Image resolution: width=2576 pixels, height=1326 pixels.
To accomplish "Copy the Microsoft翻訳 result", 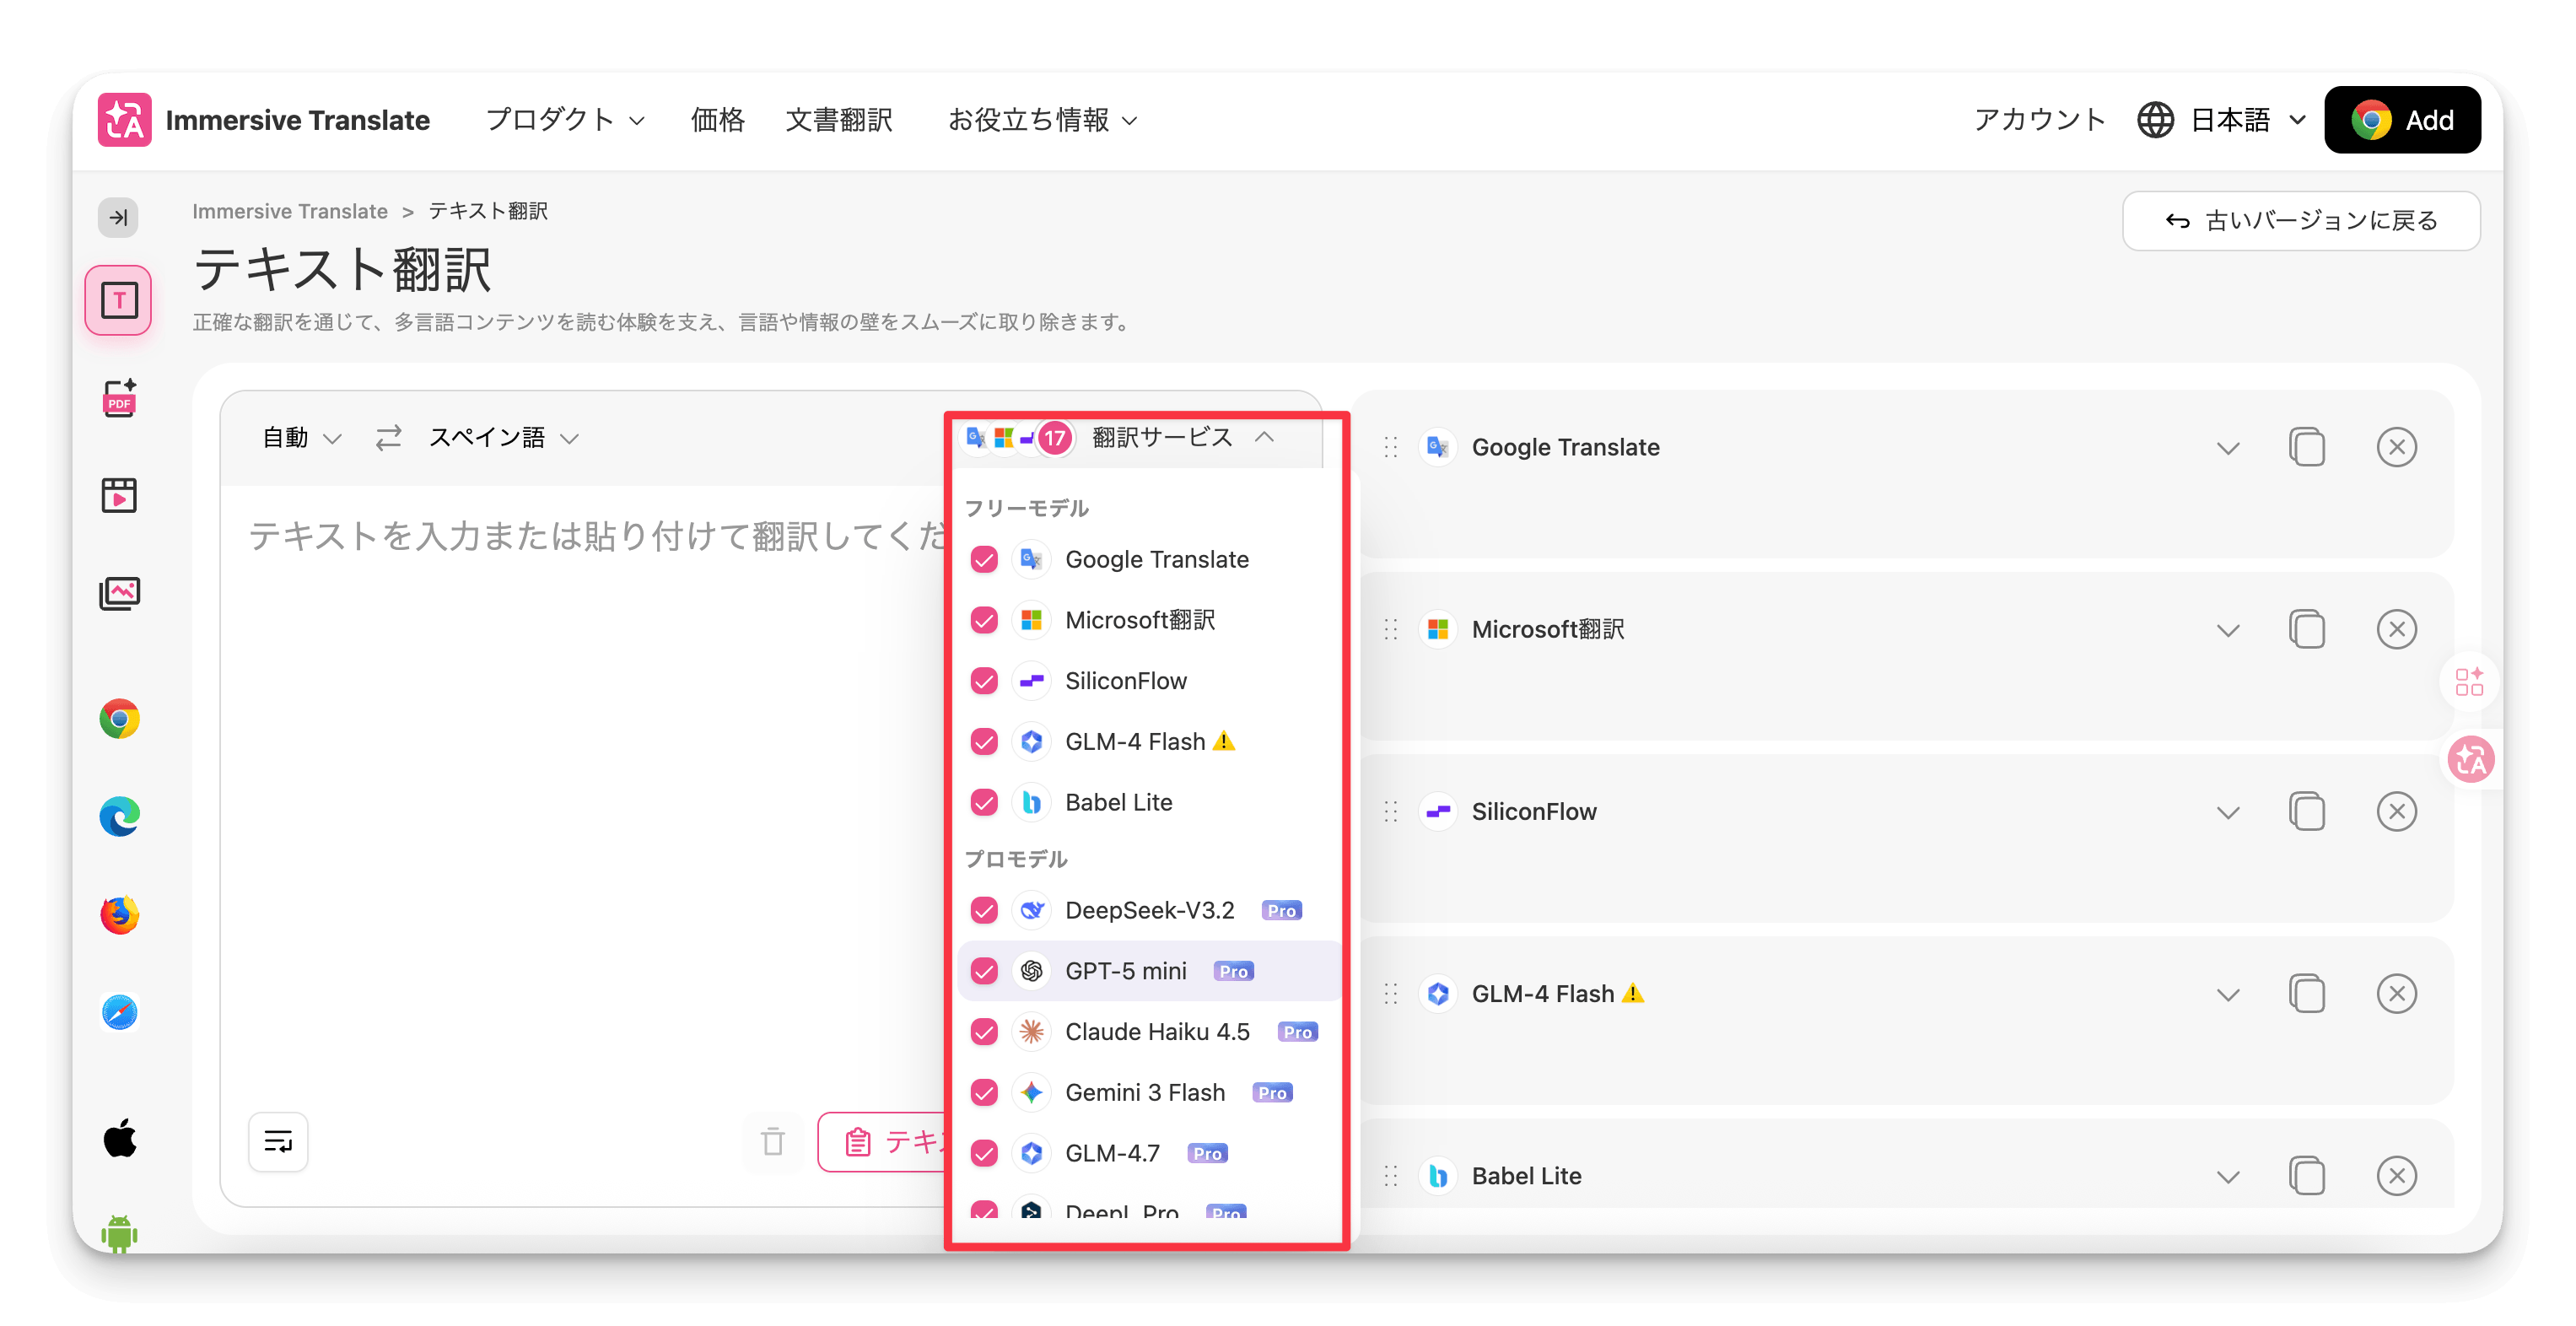I will (2307, 629).
